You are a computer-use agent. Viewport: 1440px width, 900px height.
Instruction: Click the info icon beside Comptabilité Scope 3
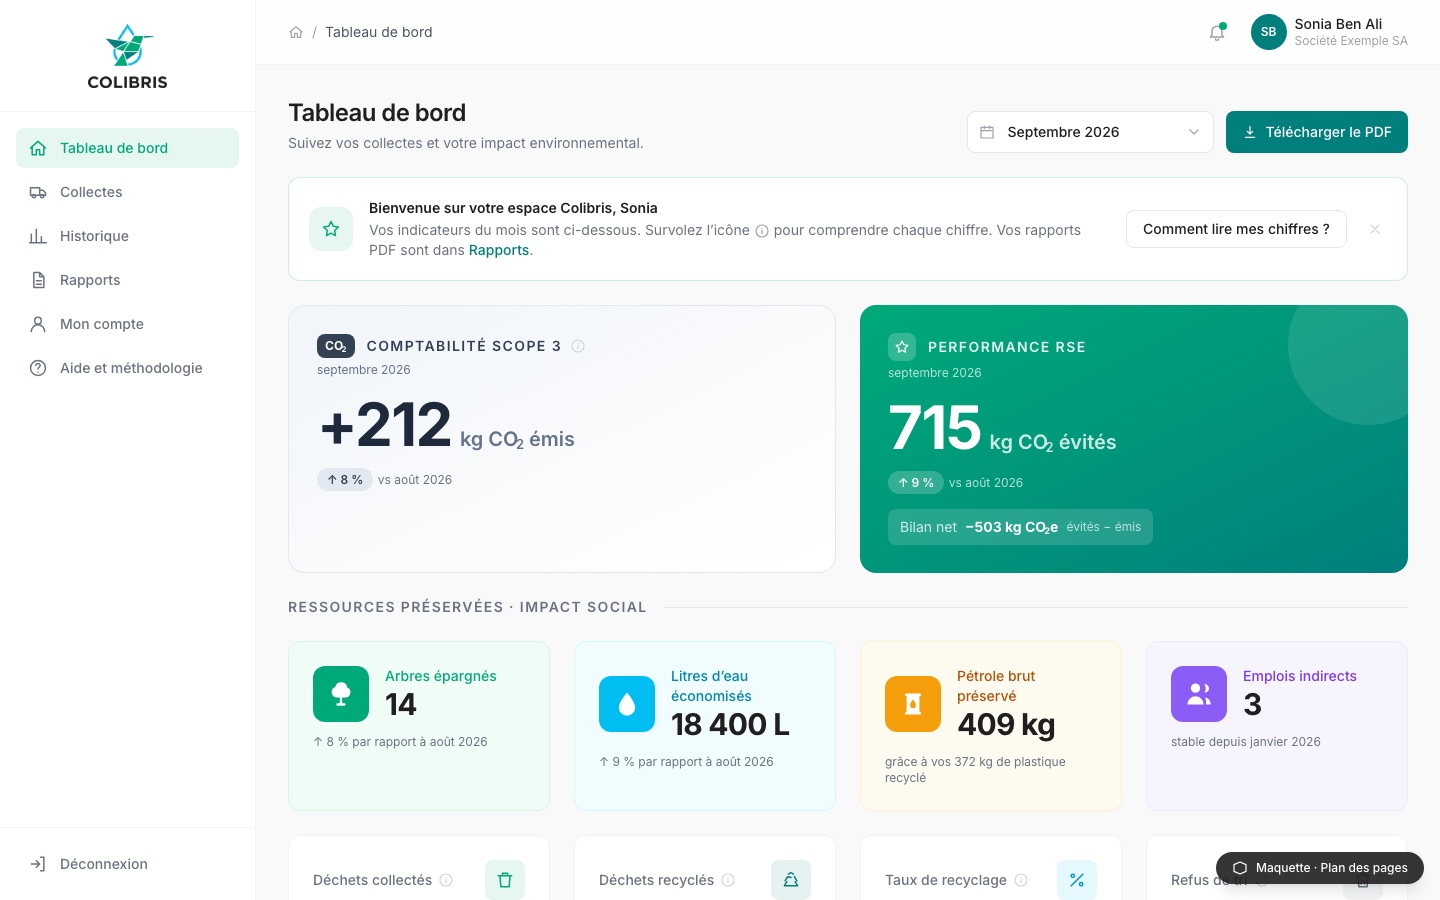(x=578, y=346)
